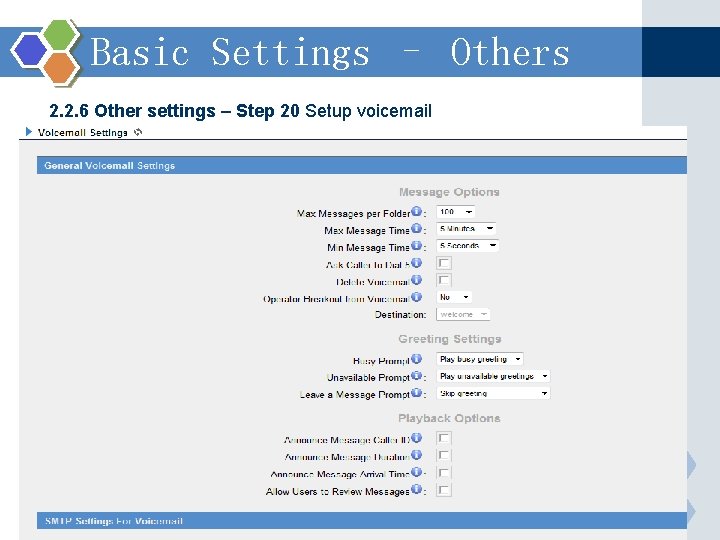Check Announce Message Caller ID option
The width and height of the screenshot is (720, 540).
click(444, 438)
